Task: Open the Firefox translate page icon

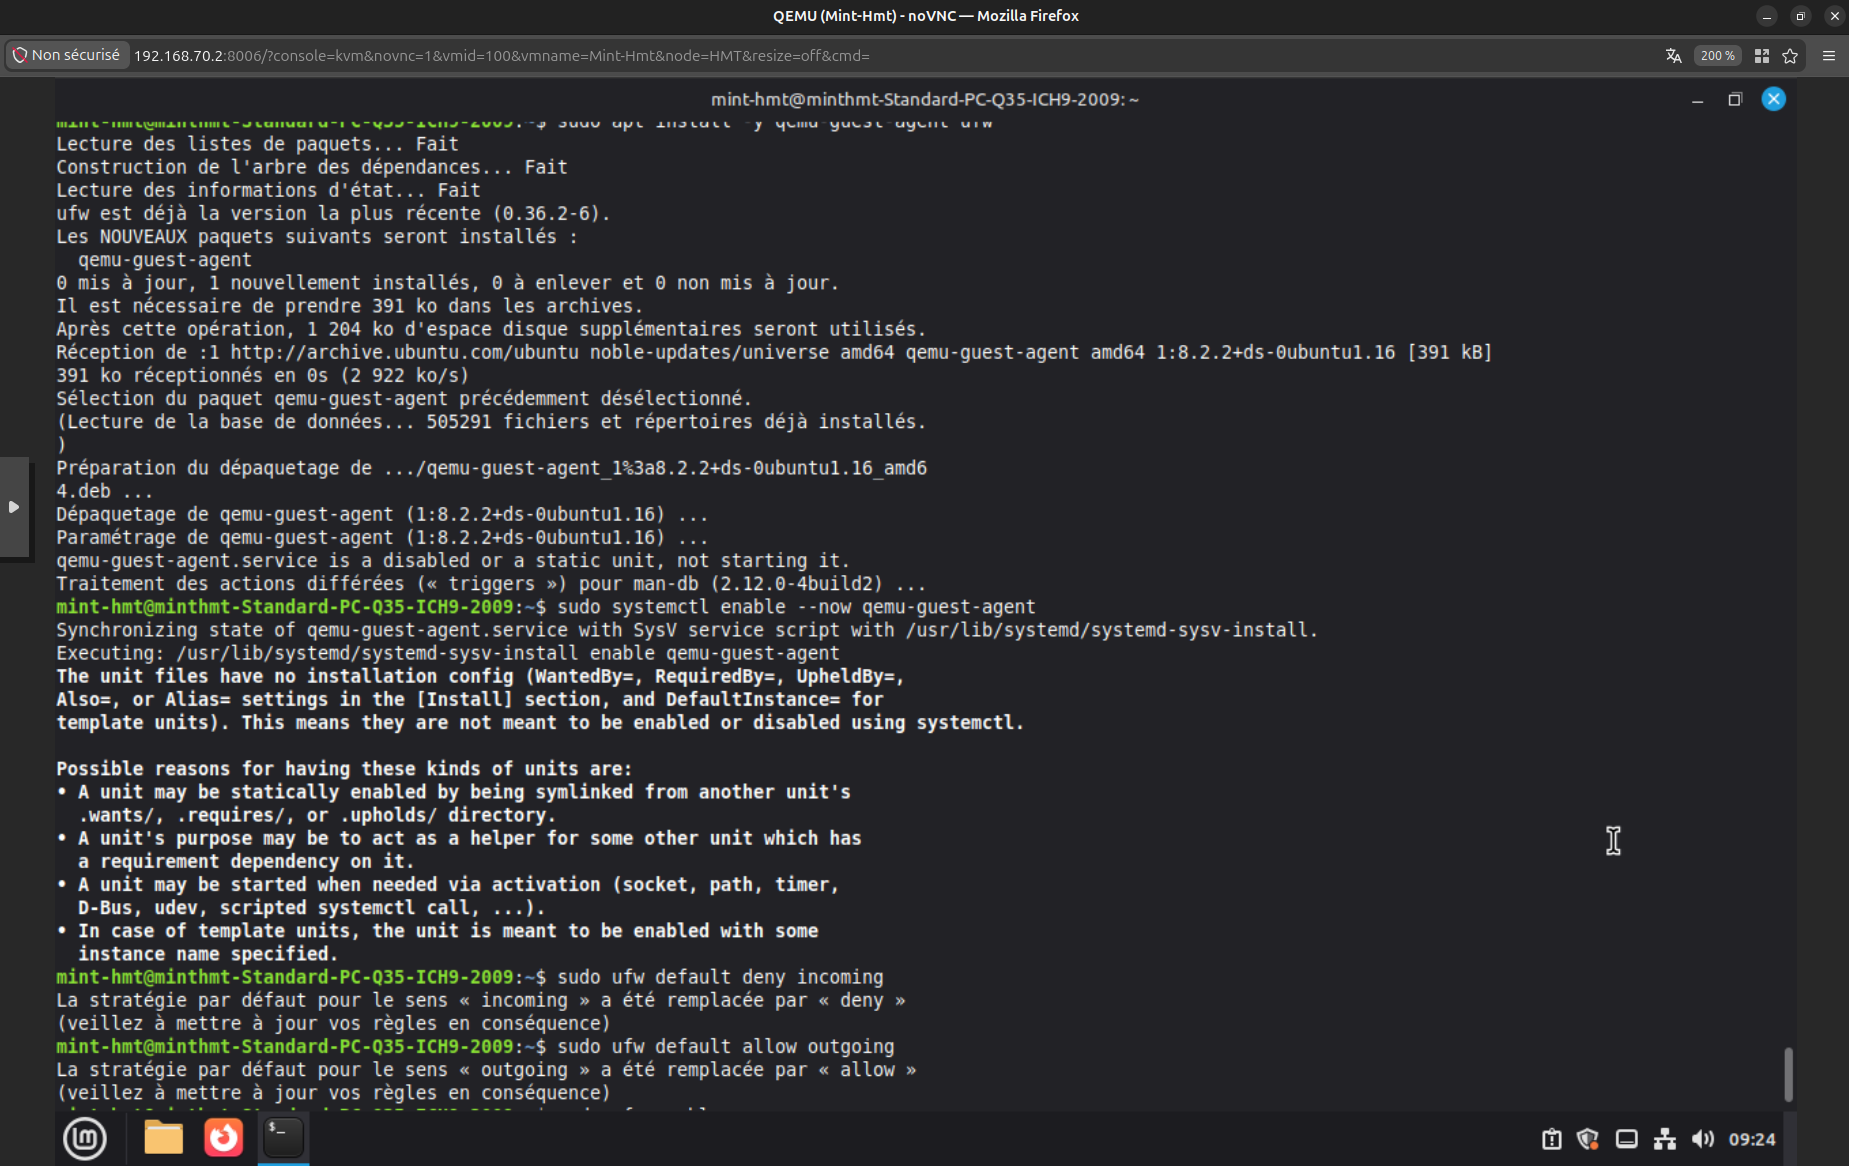Action: [x=1673, y=56]
